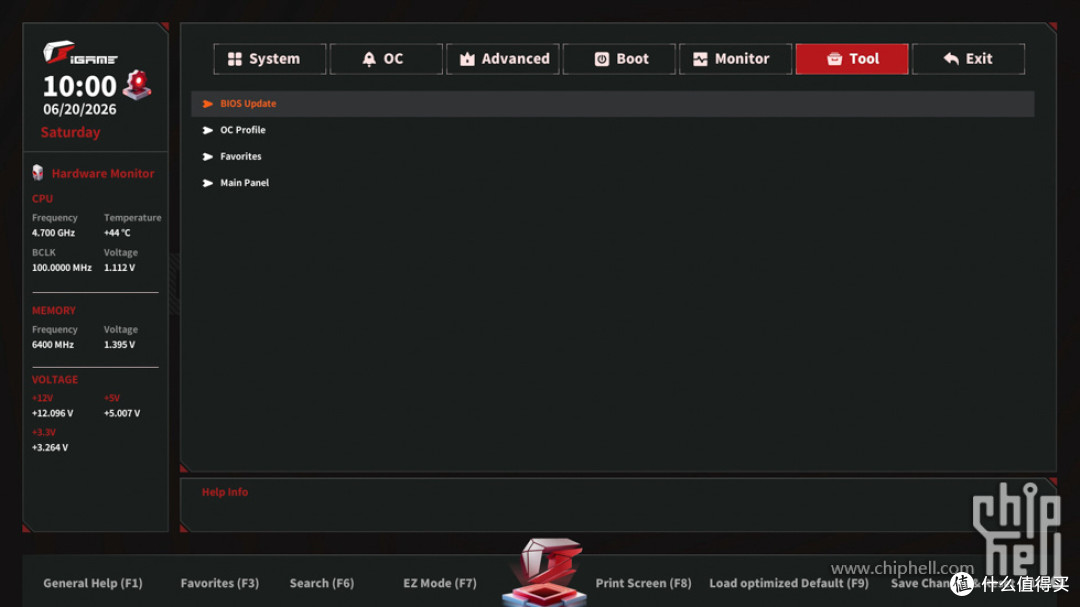Click the System grid icon
The height and width of the screenshot is (607, 1080).
[x=235, y=59]
